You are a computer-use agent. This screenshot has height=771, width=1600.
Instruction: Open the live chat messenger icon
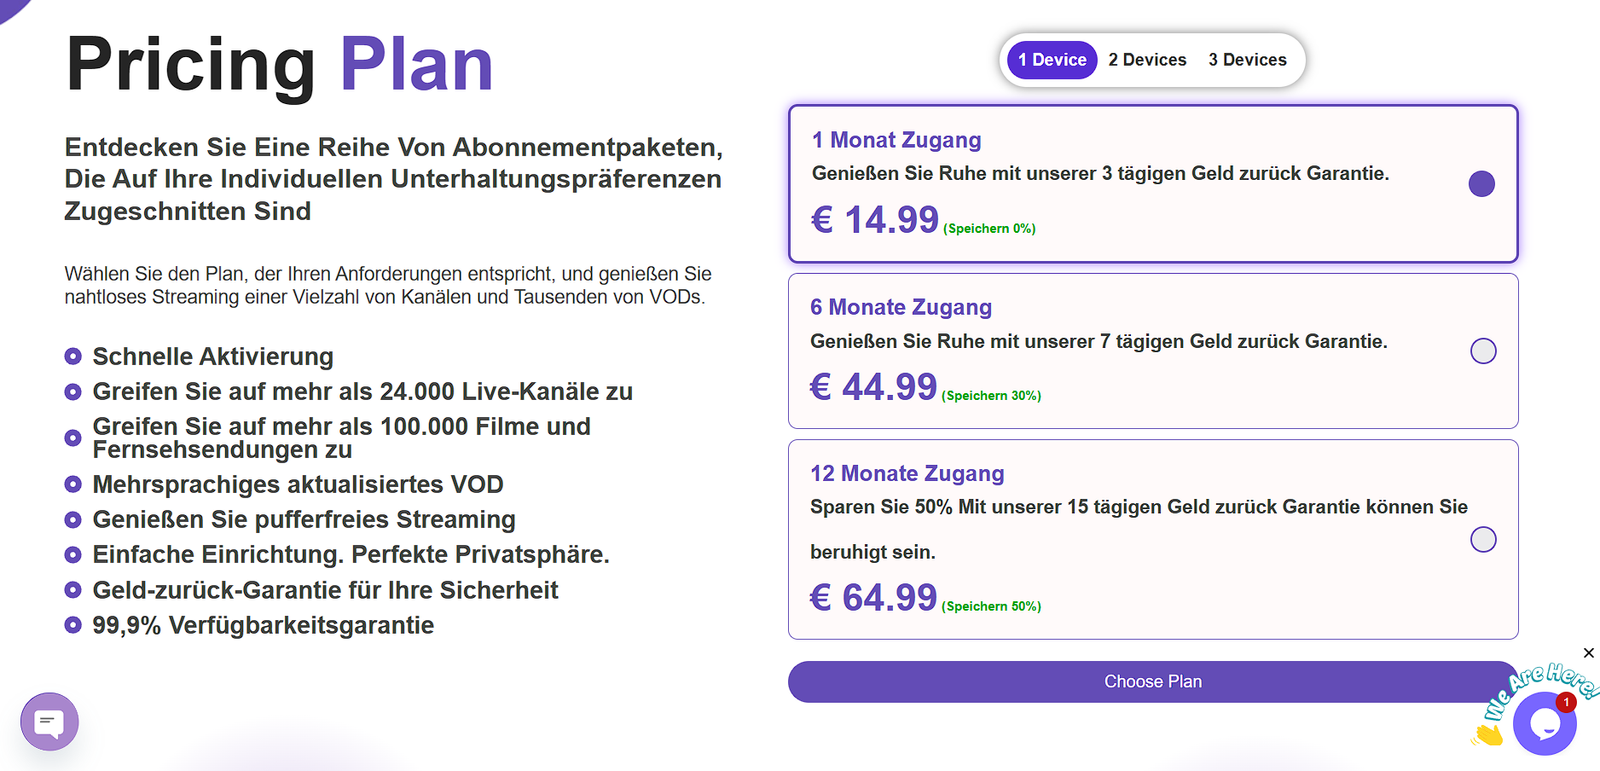pyautogui.click(x=1544, y=724)
